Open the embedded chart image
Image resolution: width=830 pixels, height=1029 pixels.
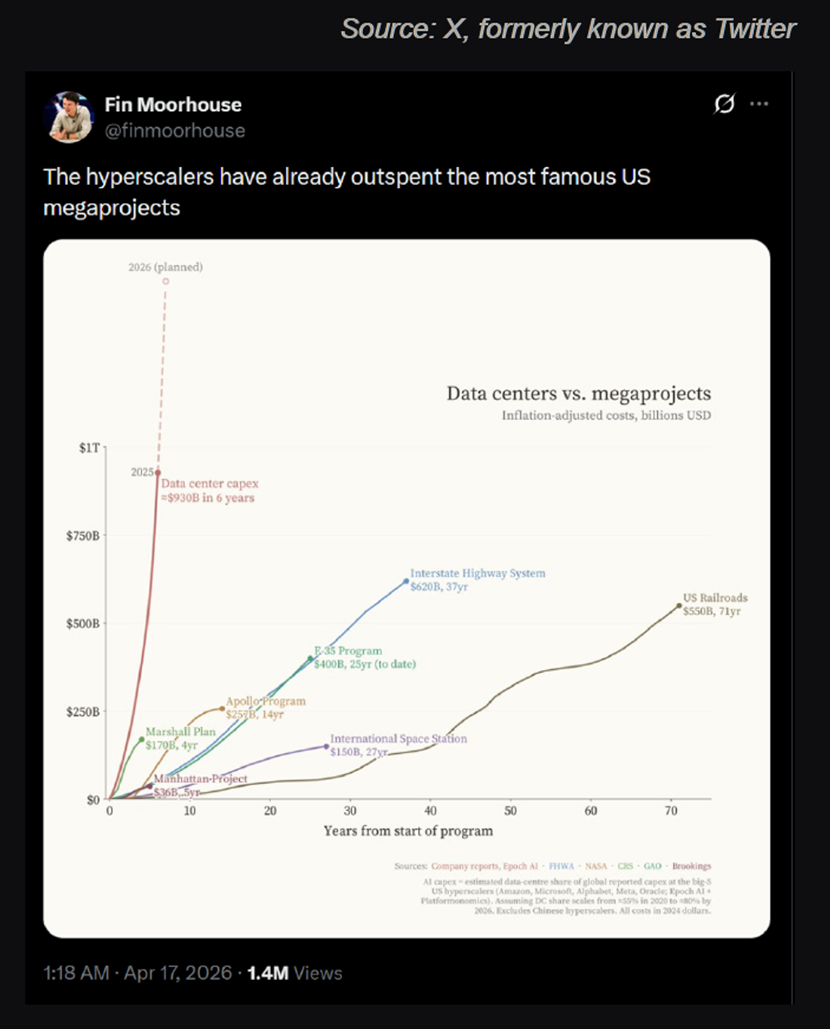point(407,589)
